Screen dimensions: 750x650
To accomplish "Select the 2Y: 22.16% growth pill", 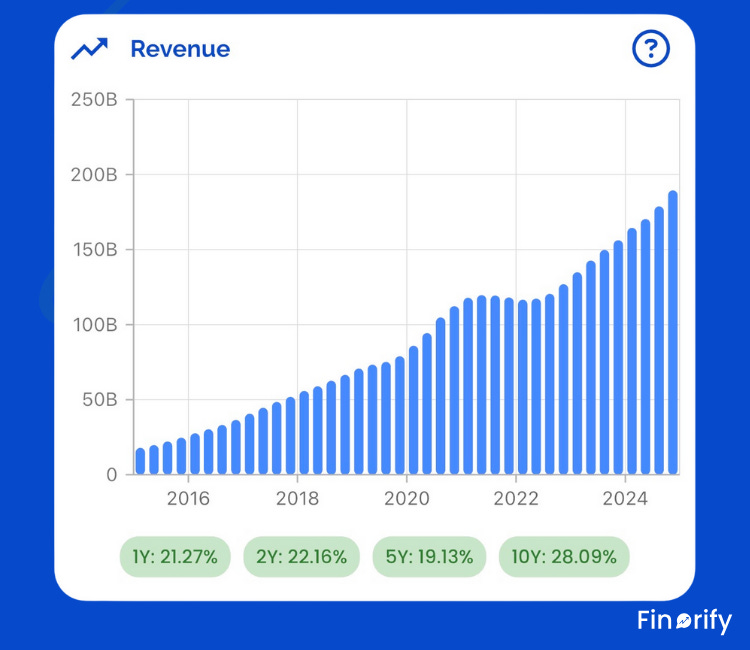I will pos(301,557).
